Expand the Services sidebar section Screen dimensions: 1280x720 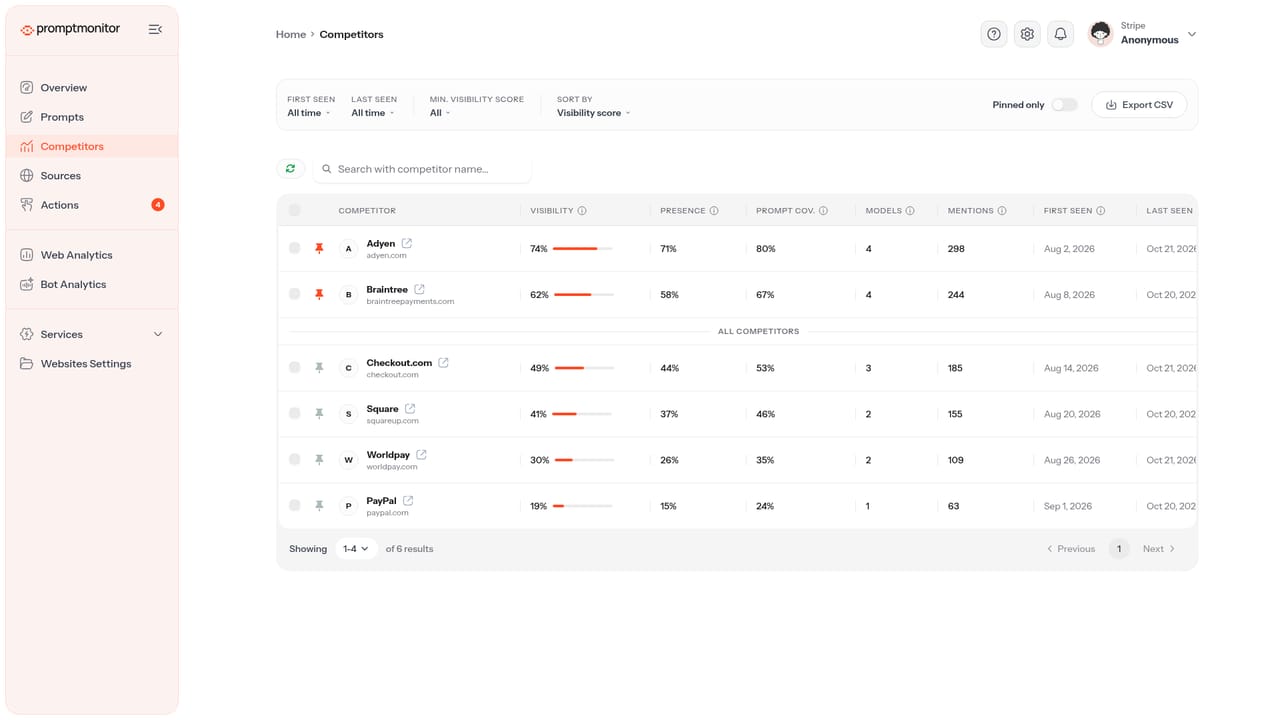click(x=92, y=334)
